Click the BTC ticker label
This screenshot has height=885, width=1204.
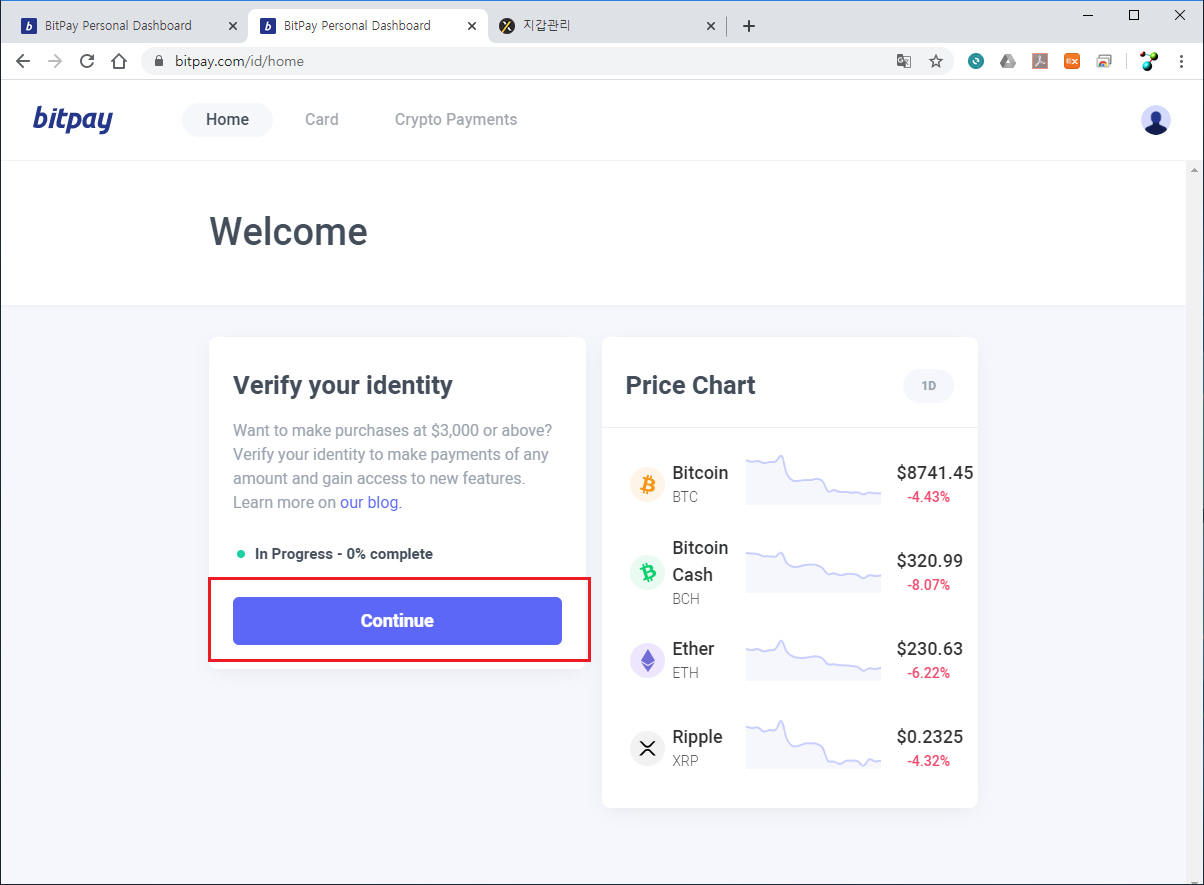[685, 497]
